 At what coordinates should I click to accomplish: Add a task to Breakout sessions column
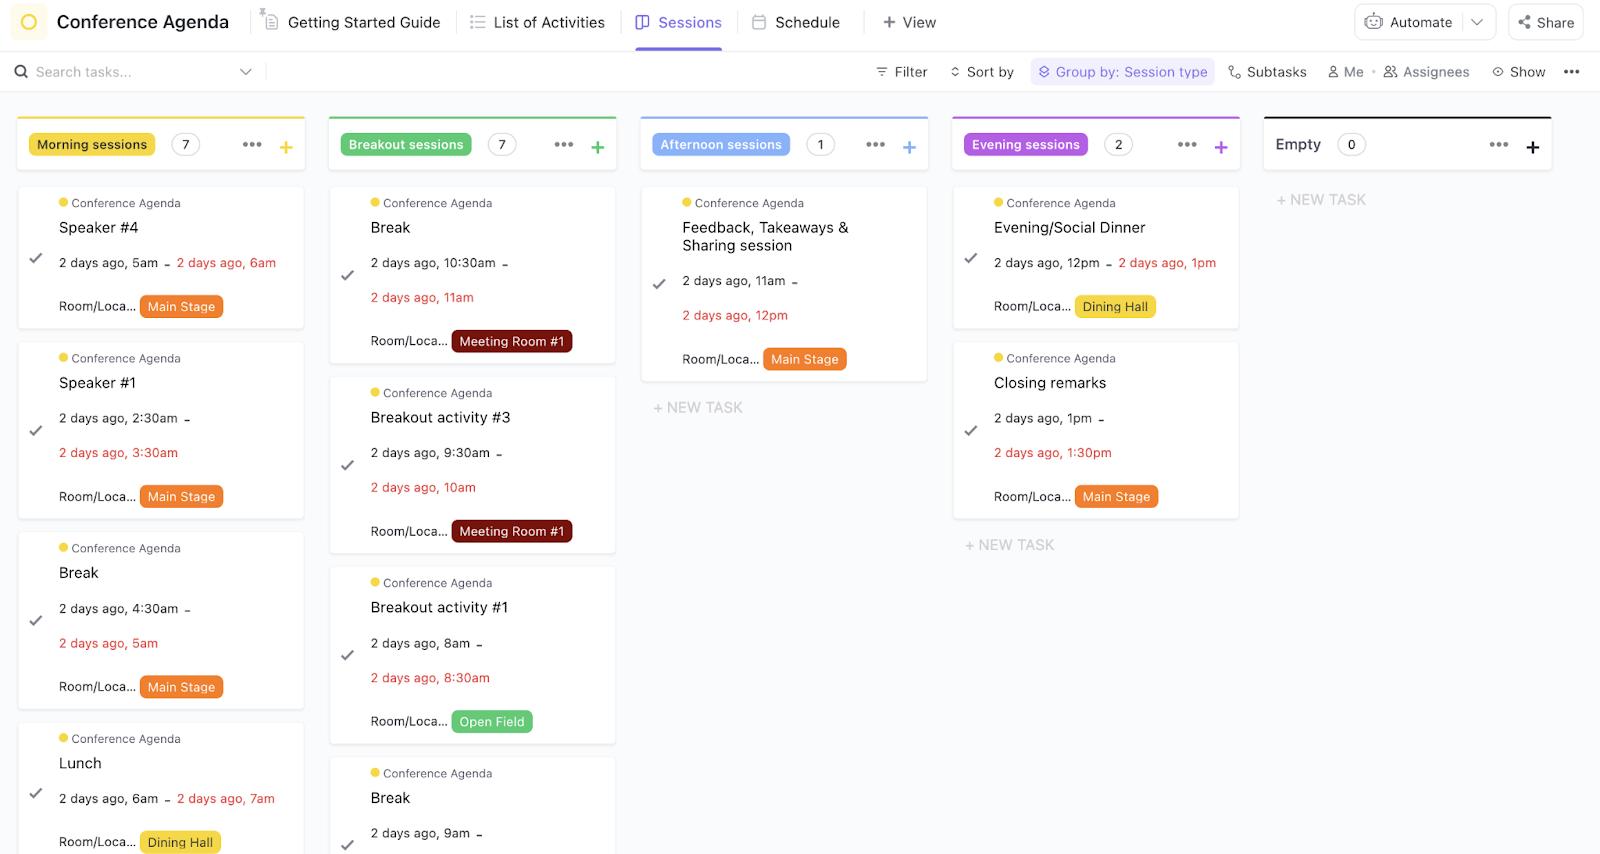pyautogui.click(x=598, y=147)
